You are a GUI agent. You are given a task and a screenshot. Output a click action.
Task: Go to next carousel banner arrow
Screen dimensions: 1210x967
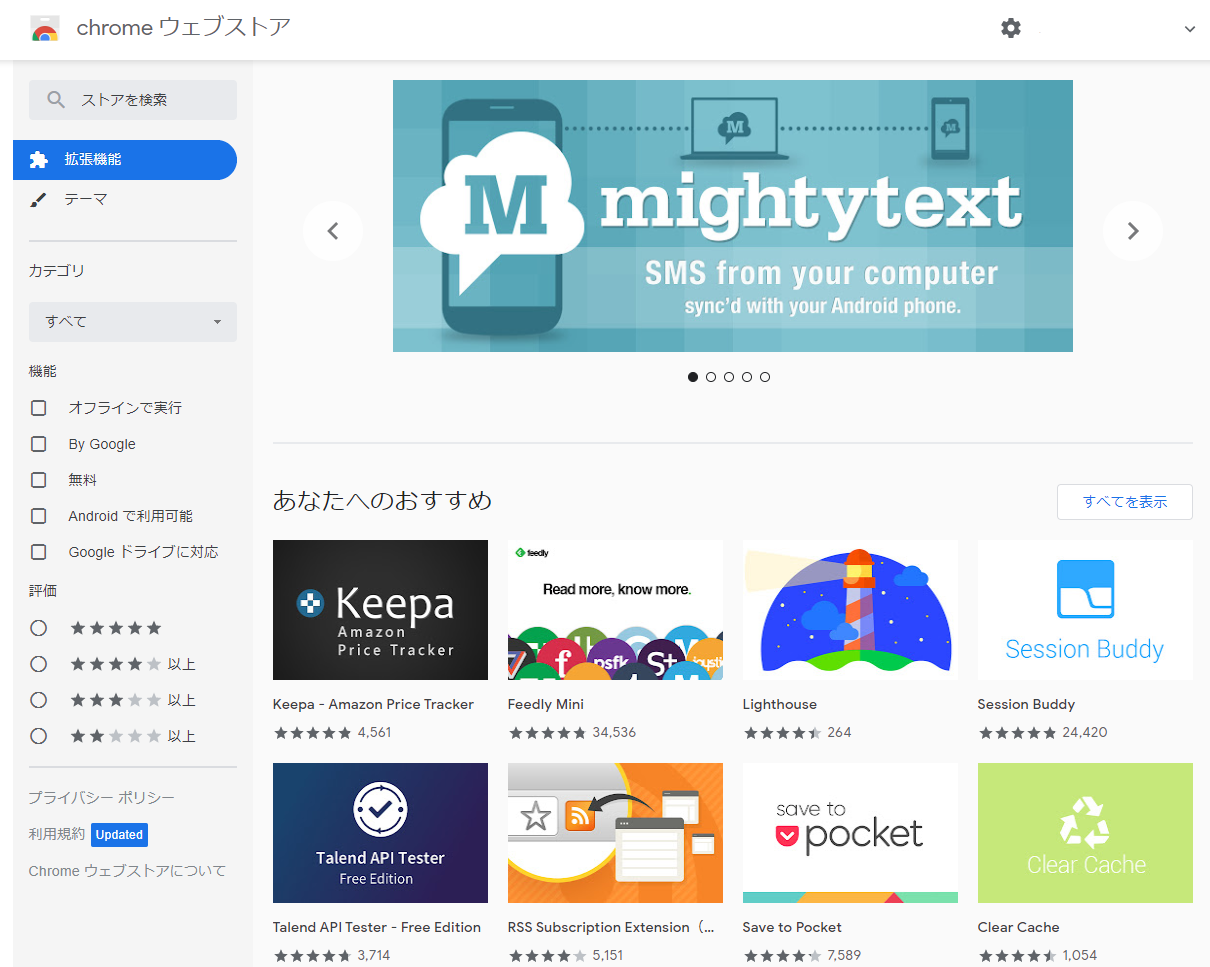pos(1132,231)
